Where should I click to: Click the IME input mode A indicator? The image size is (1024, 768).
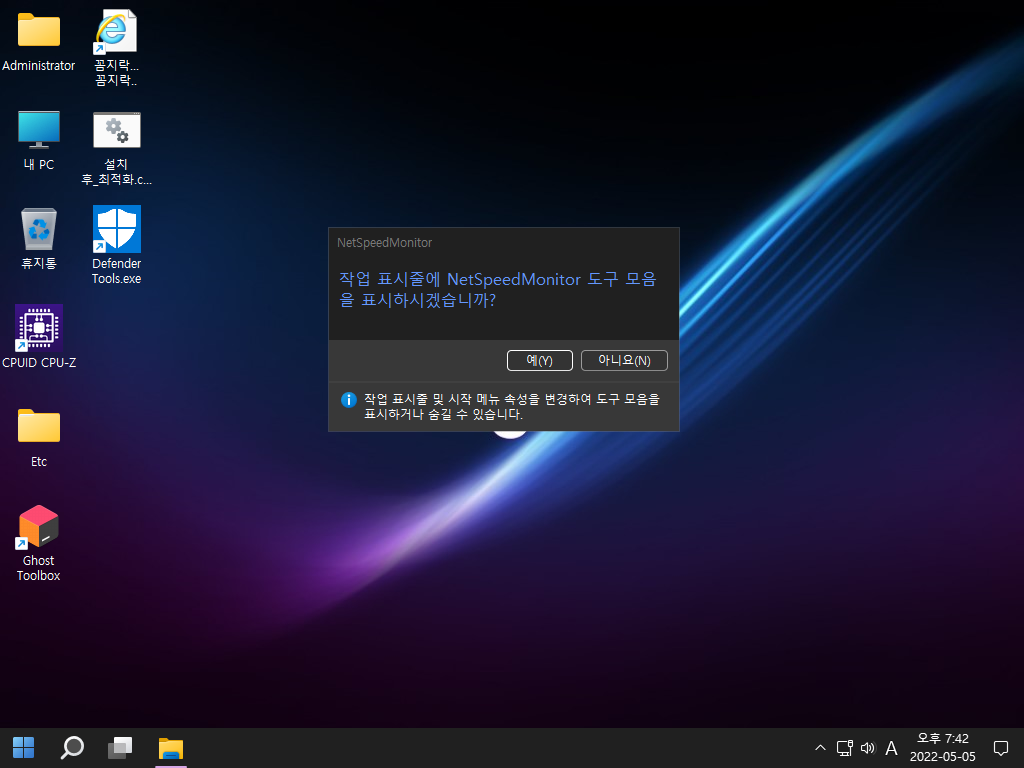[x=891, y=748]
